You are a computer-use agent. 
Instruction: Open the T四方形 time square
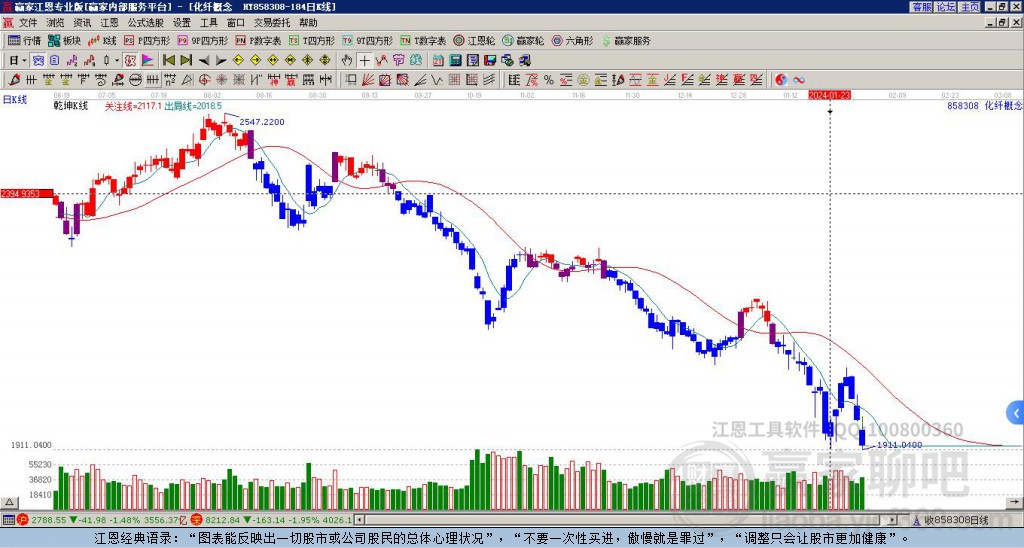coord(312,40)
